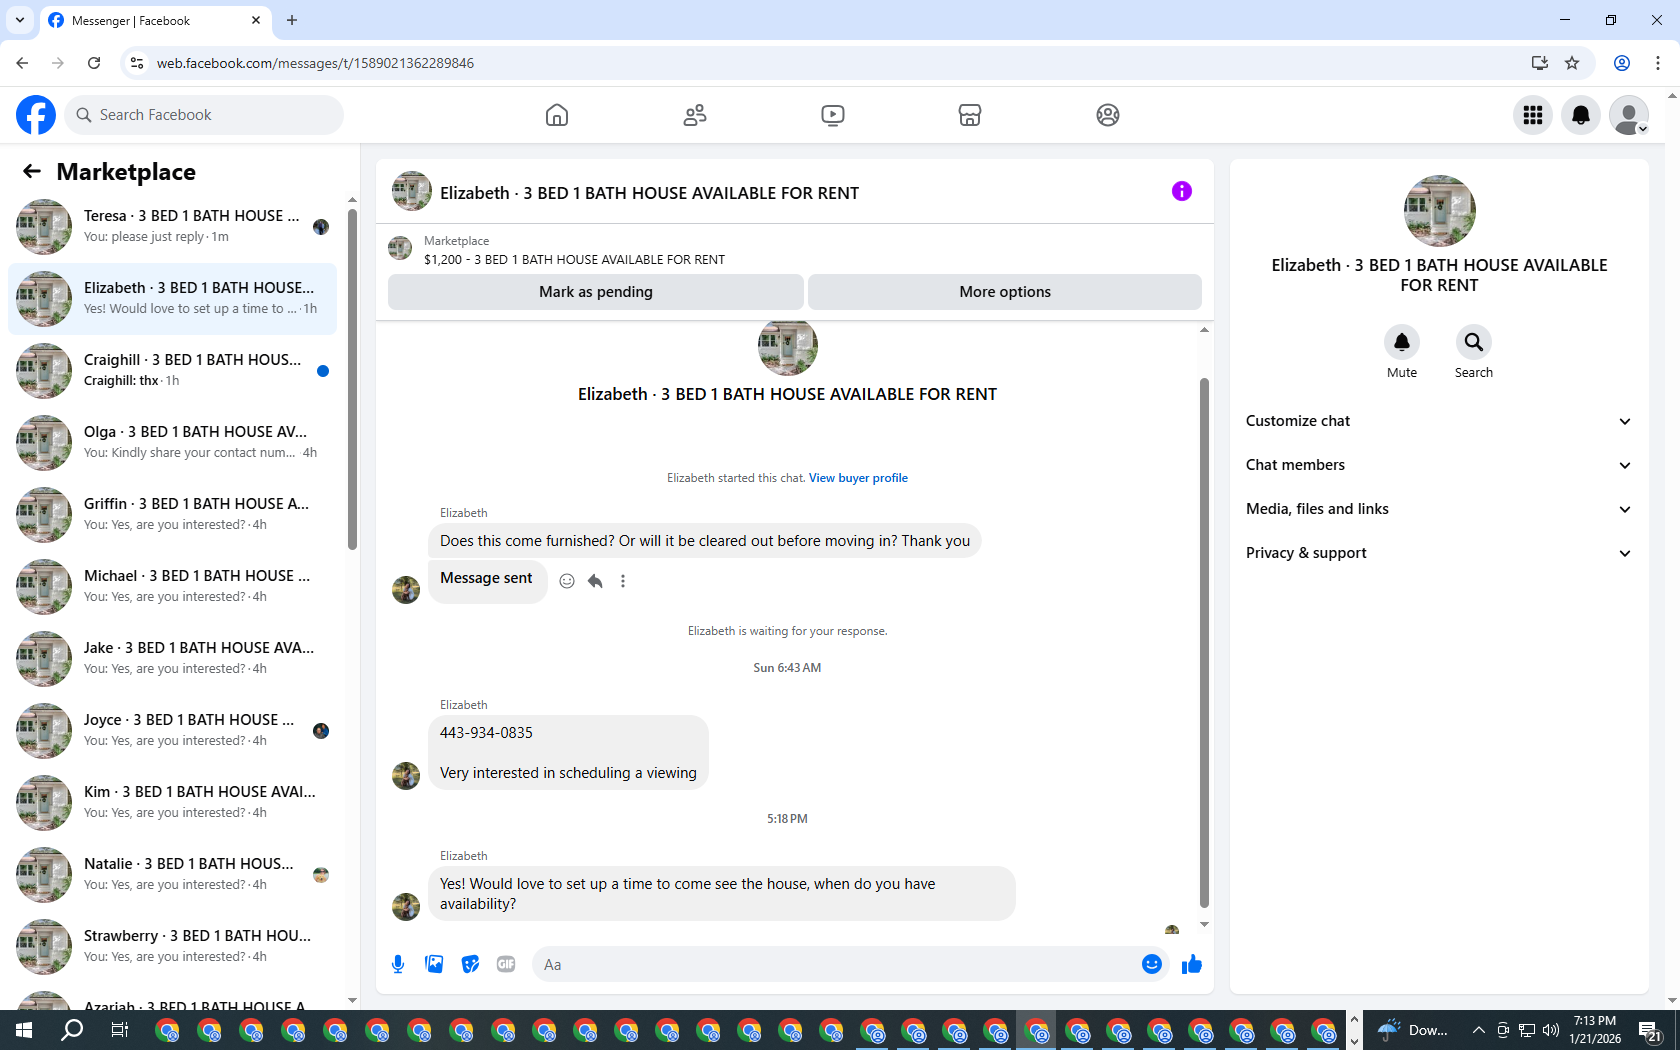Record a voice clip with the microphone

(398, 964)
